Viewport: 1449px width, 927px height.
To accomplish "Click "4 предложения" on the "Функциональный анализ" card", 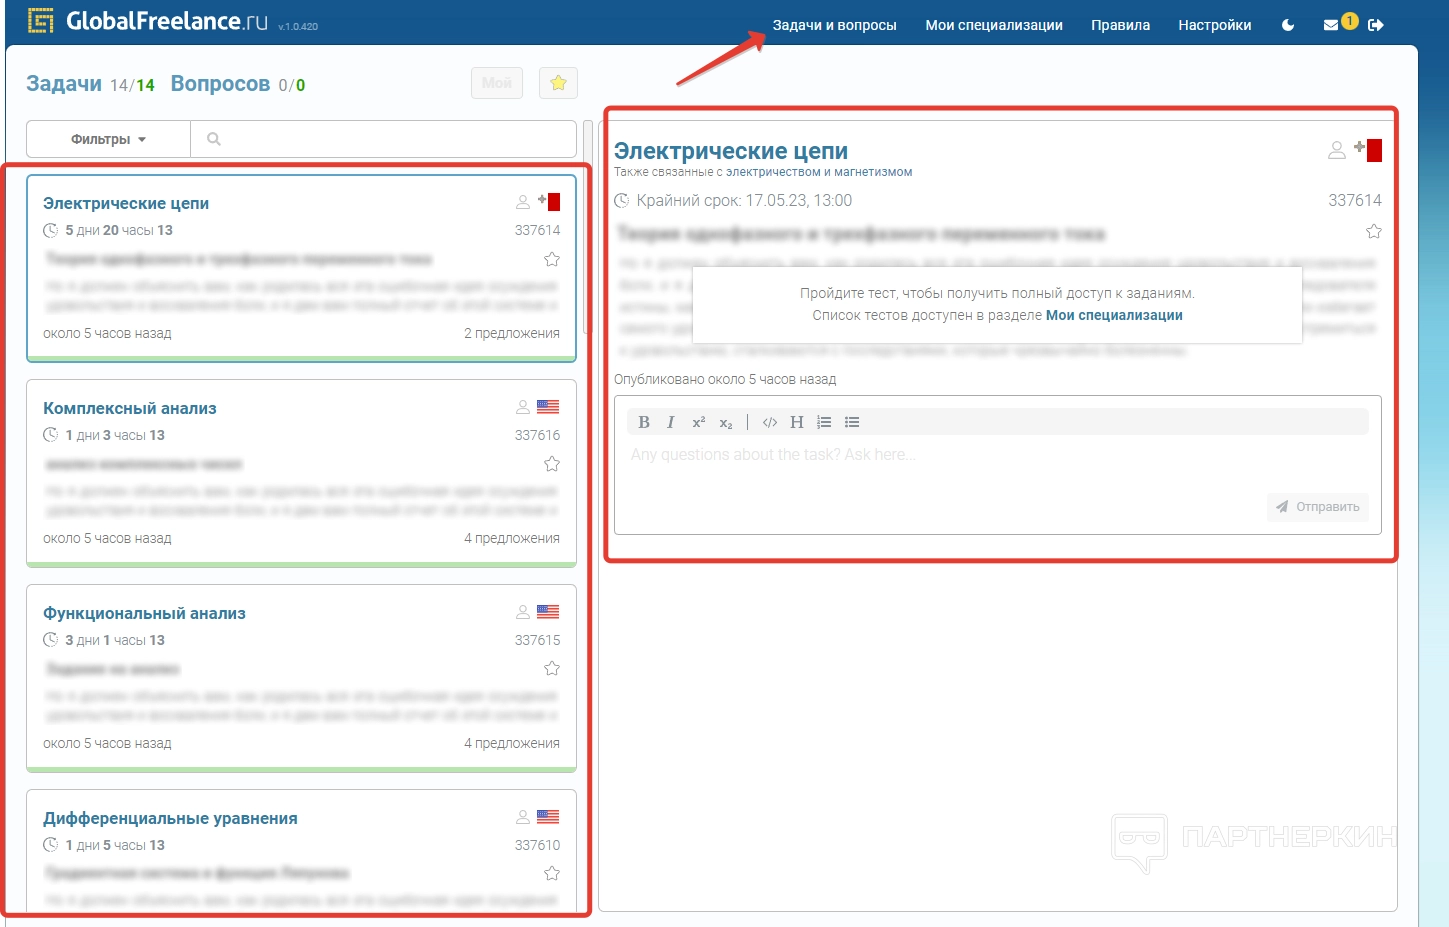I will coord(512,743).
